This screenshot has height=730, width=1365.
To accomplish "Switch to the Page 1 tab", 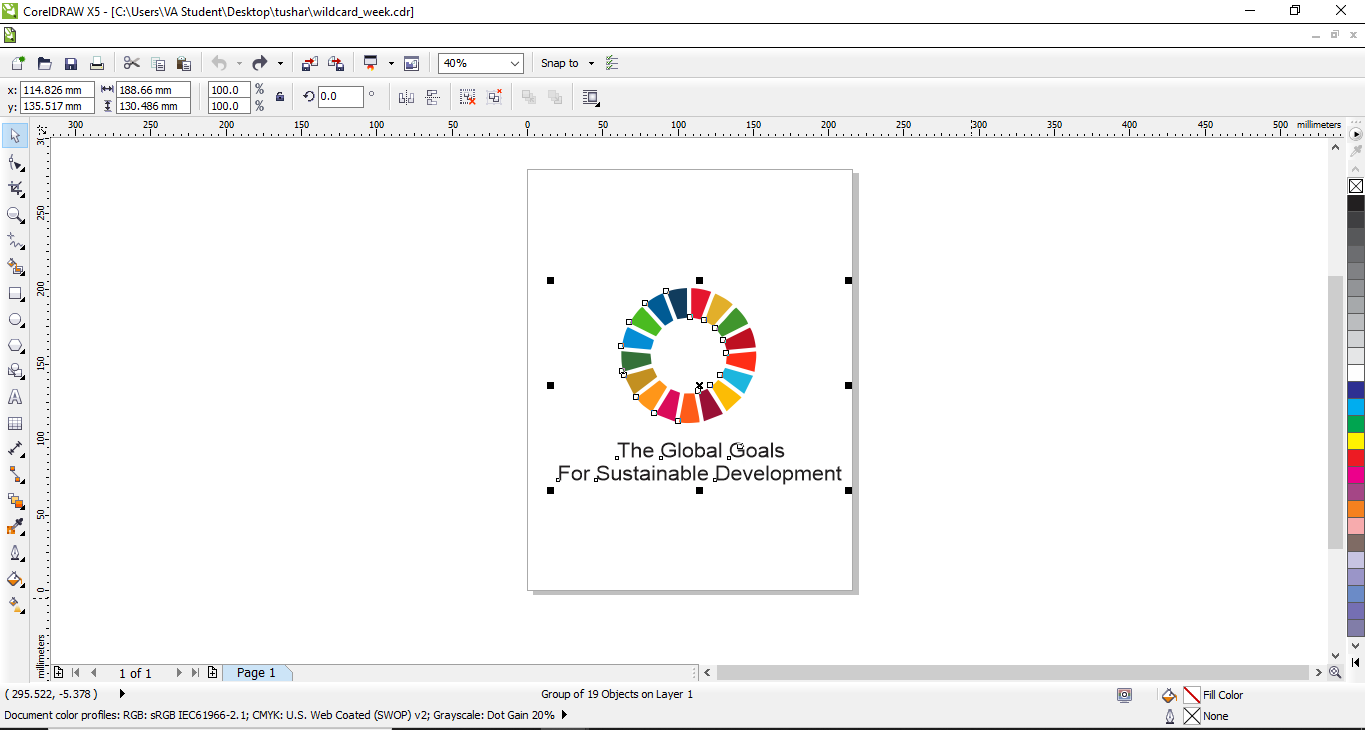I will [257, 673].
